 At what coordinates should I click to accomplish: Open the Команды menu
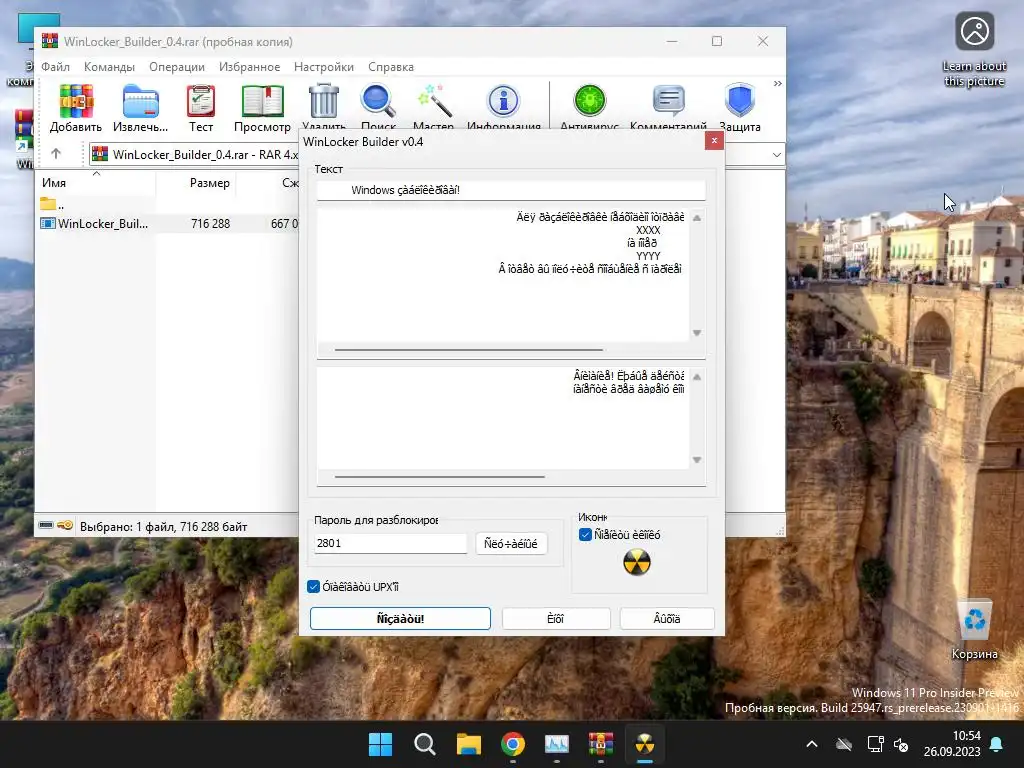(x=109, y=67)
